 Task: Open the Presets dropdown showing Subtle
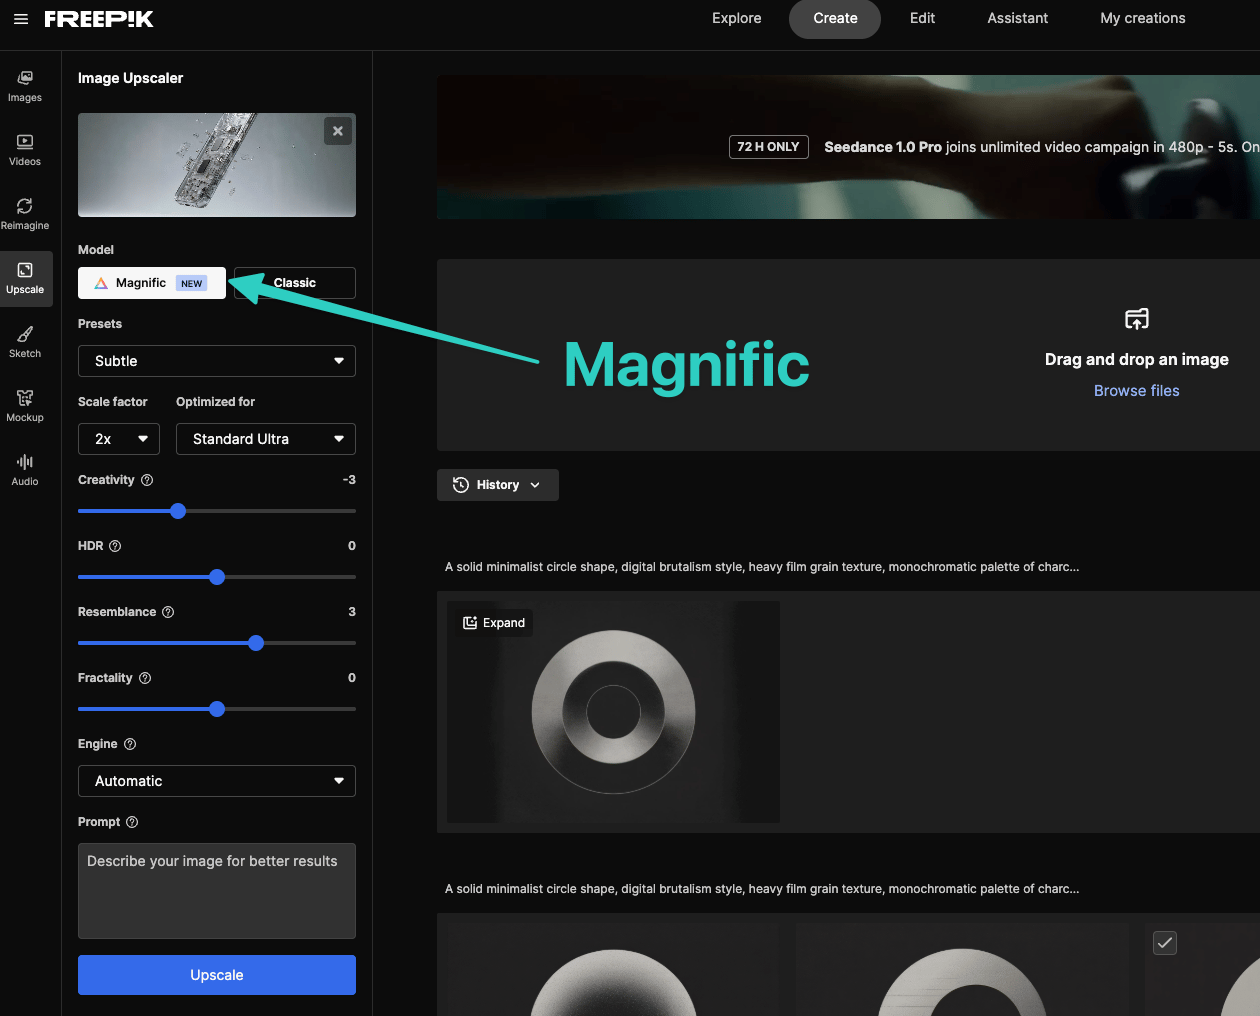(x=217, y=361)
